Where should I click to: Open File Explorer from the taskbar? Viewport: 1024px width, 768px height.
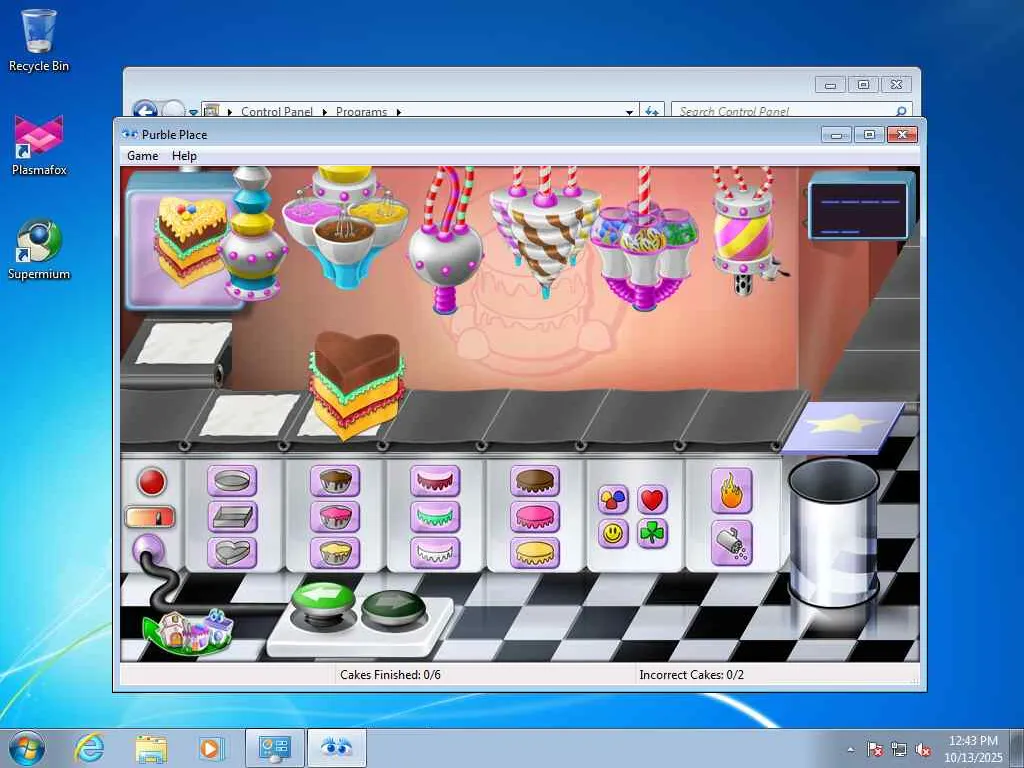pos(151,748)
